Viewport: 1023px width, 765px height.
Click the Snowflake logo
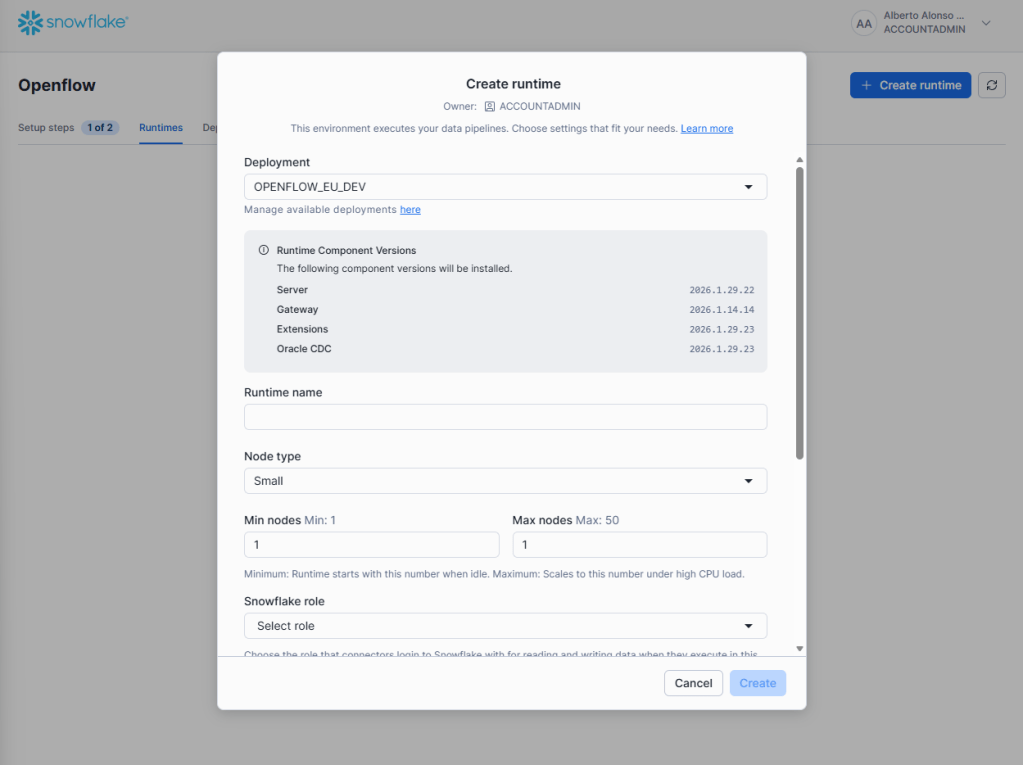73,23
